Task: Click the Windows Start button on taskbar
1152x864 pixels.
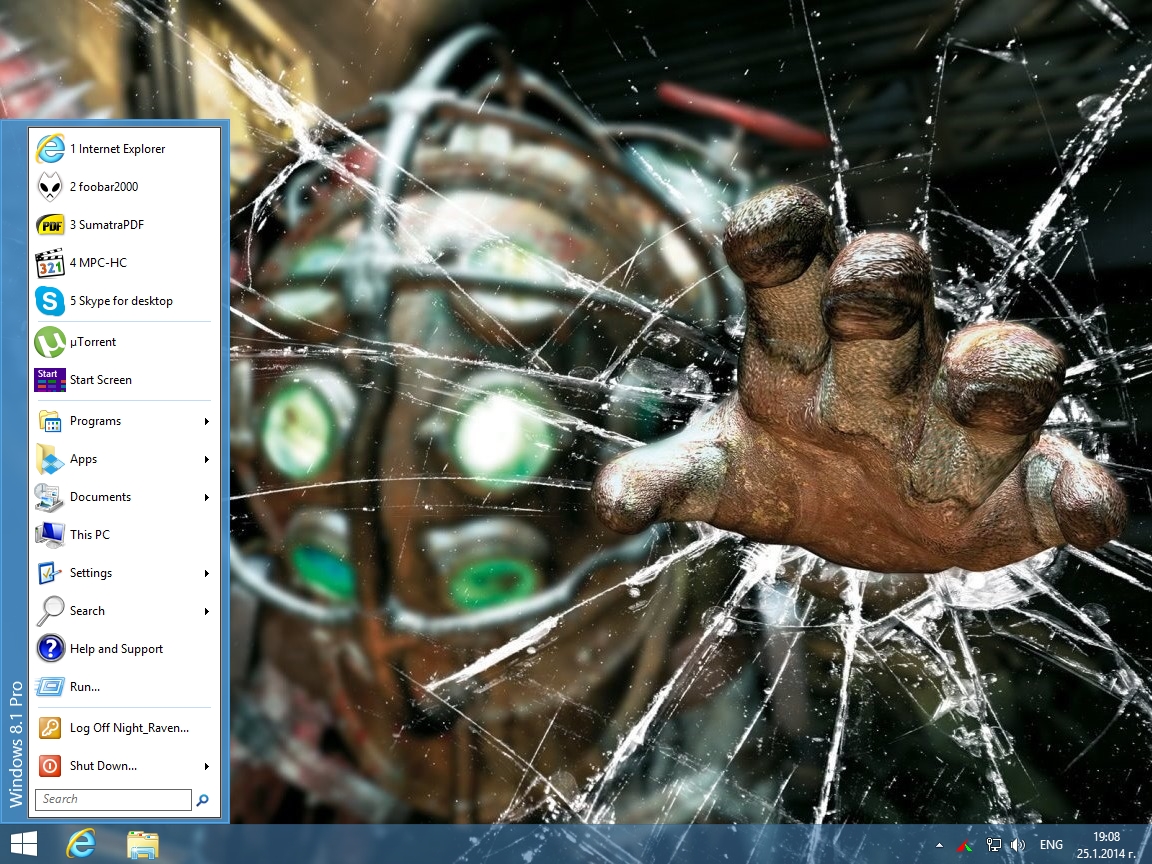Action: pyautogui.click(x=24, y=844)
